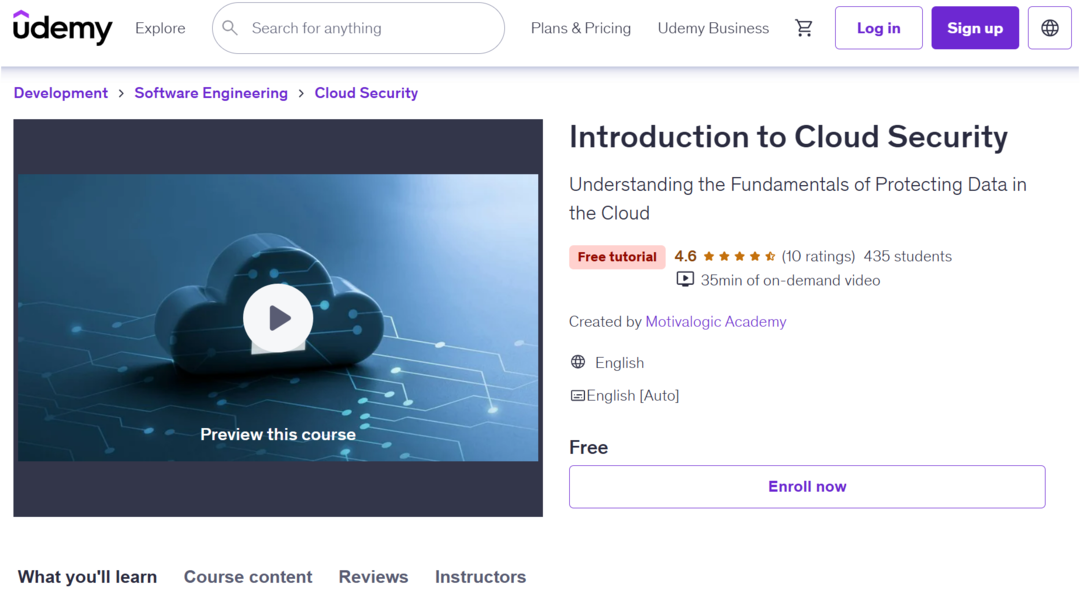The image size is (1080, 600).
Task: Click the star rating icons
Action: [739, 257]
